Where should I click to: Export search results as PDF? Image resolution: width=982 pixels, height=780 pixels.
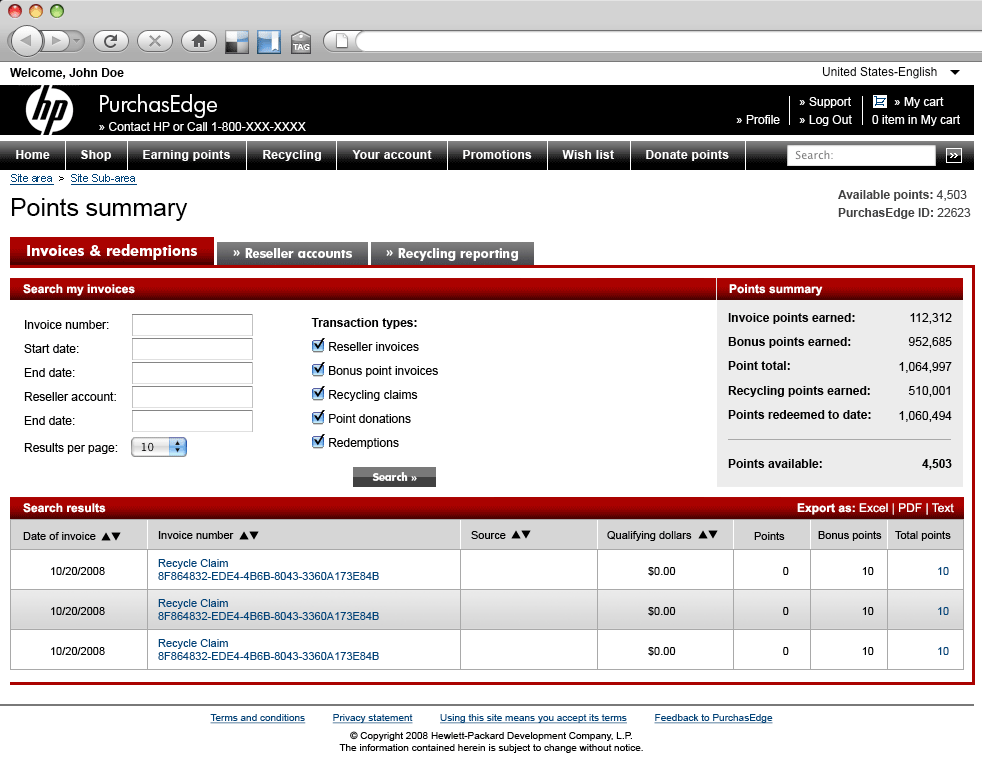[909, 508]
